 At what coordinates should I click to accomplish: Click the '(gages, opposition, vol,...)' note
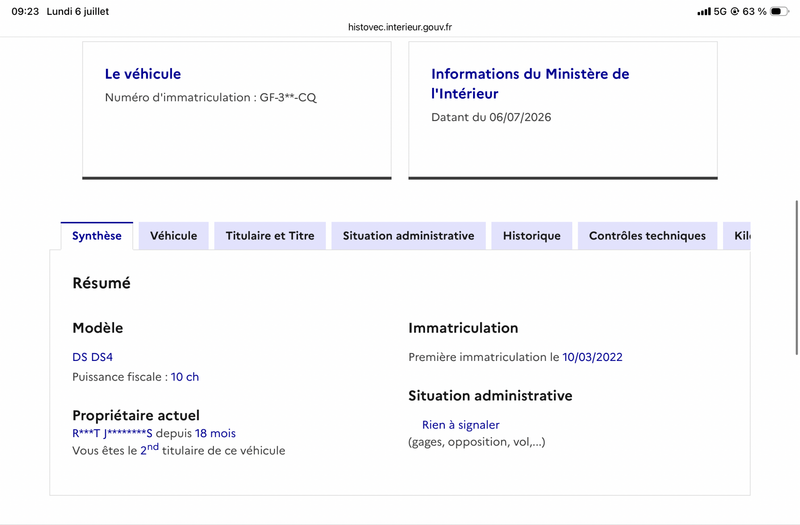(477, 442)
